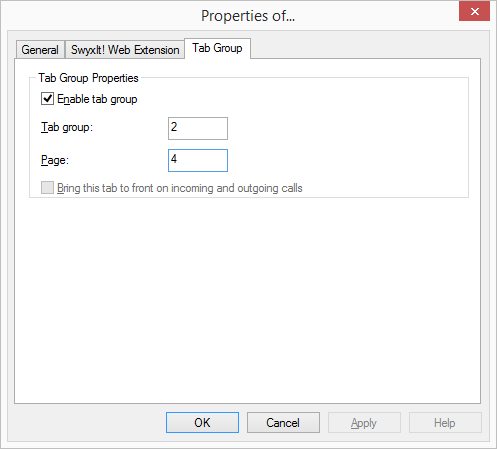This screenshot has height=449, width=497.
Task: Click the Apply button
Action: 364,423
